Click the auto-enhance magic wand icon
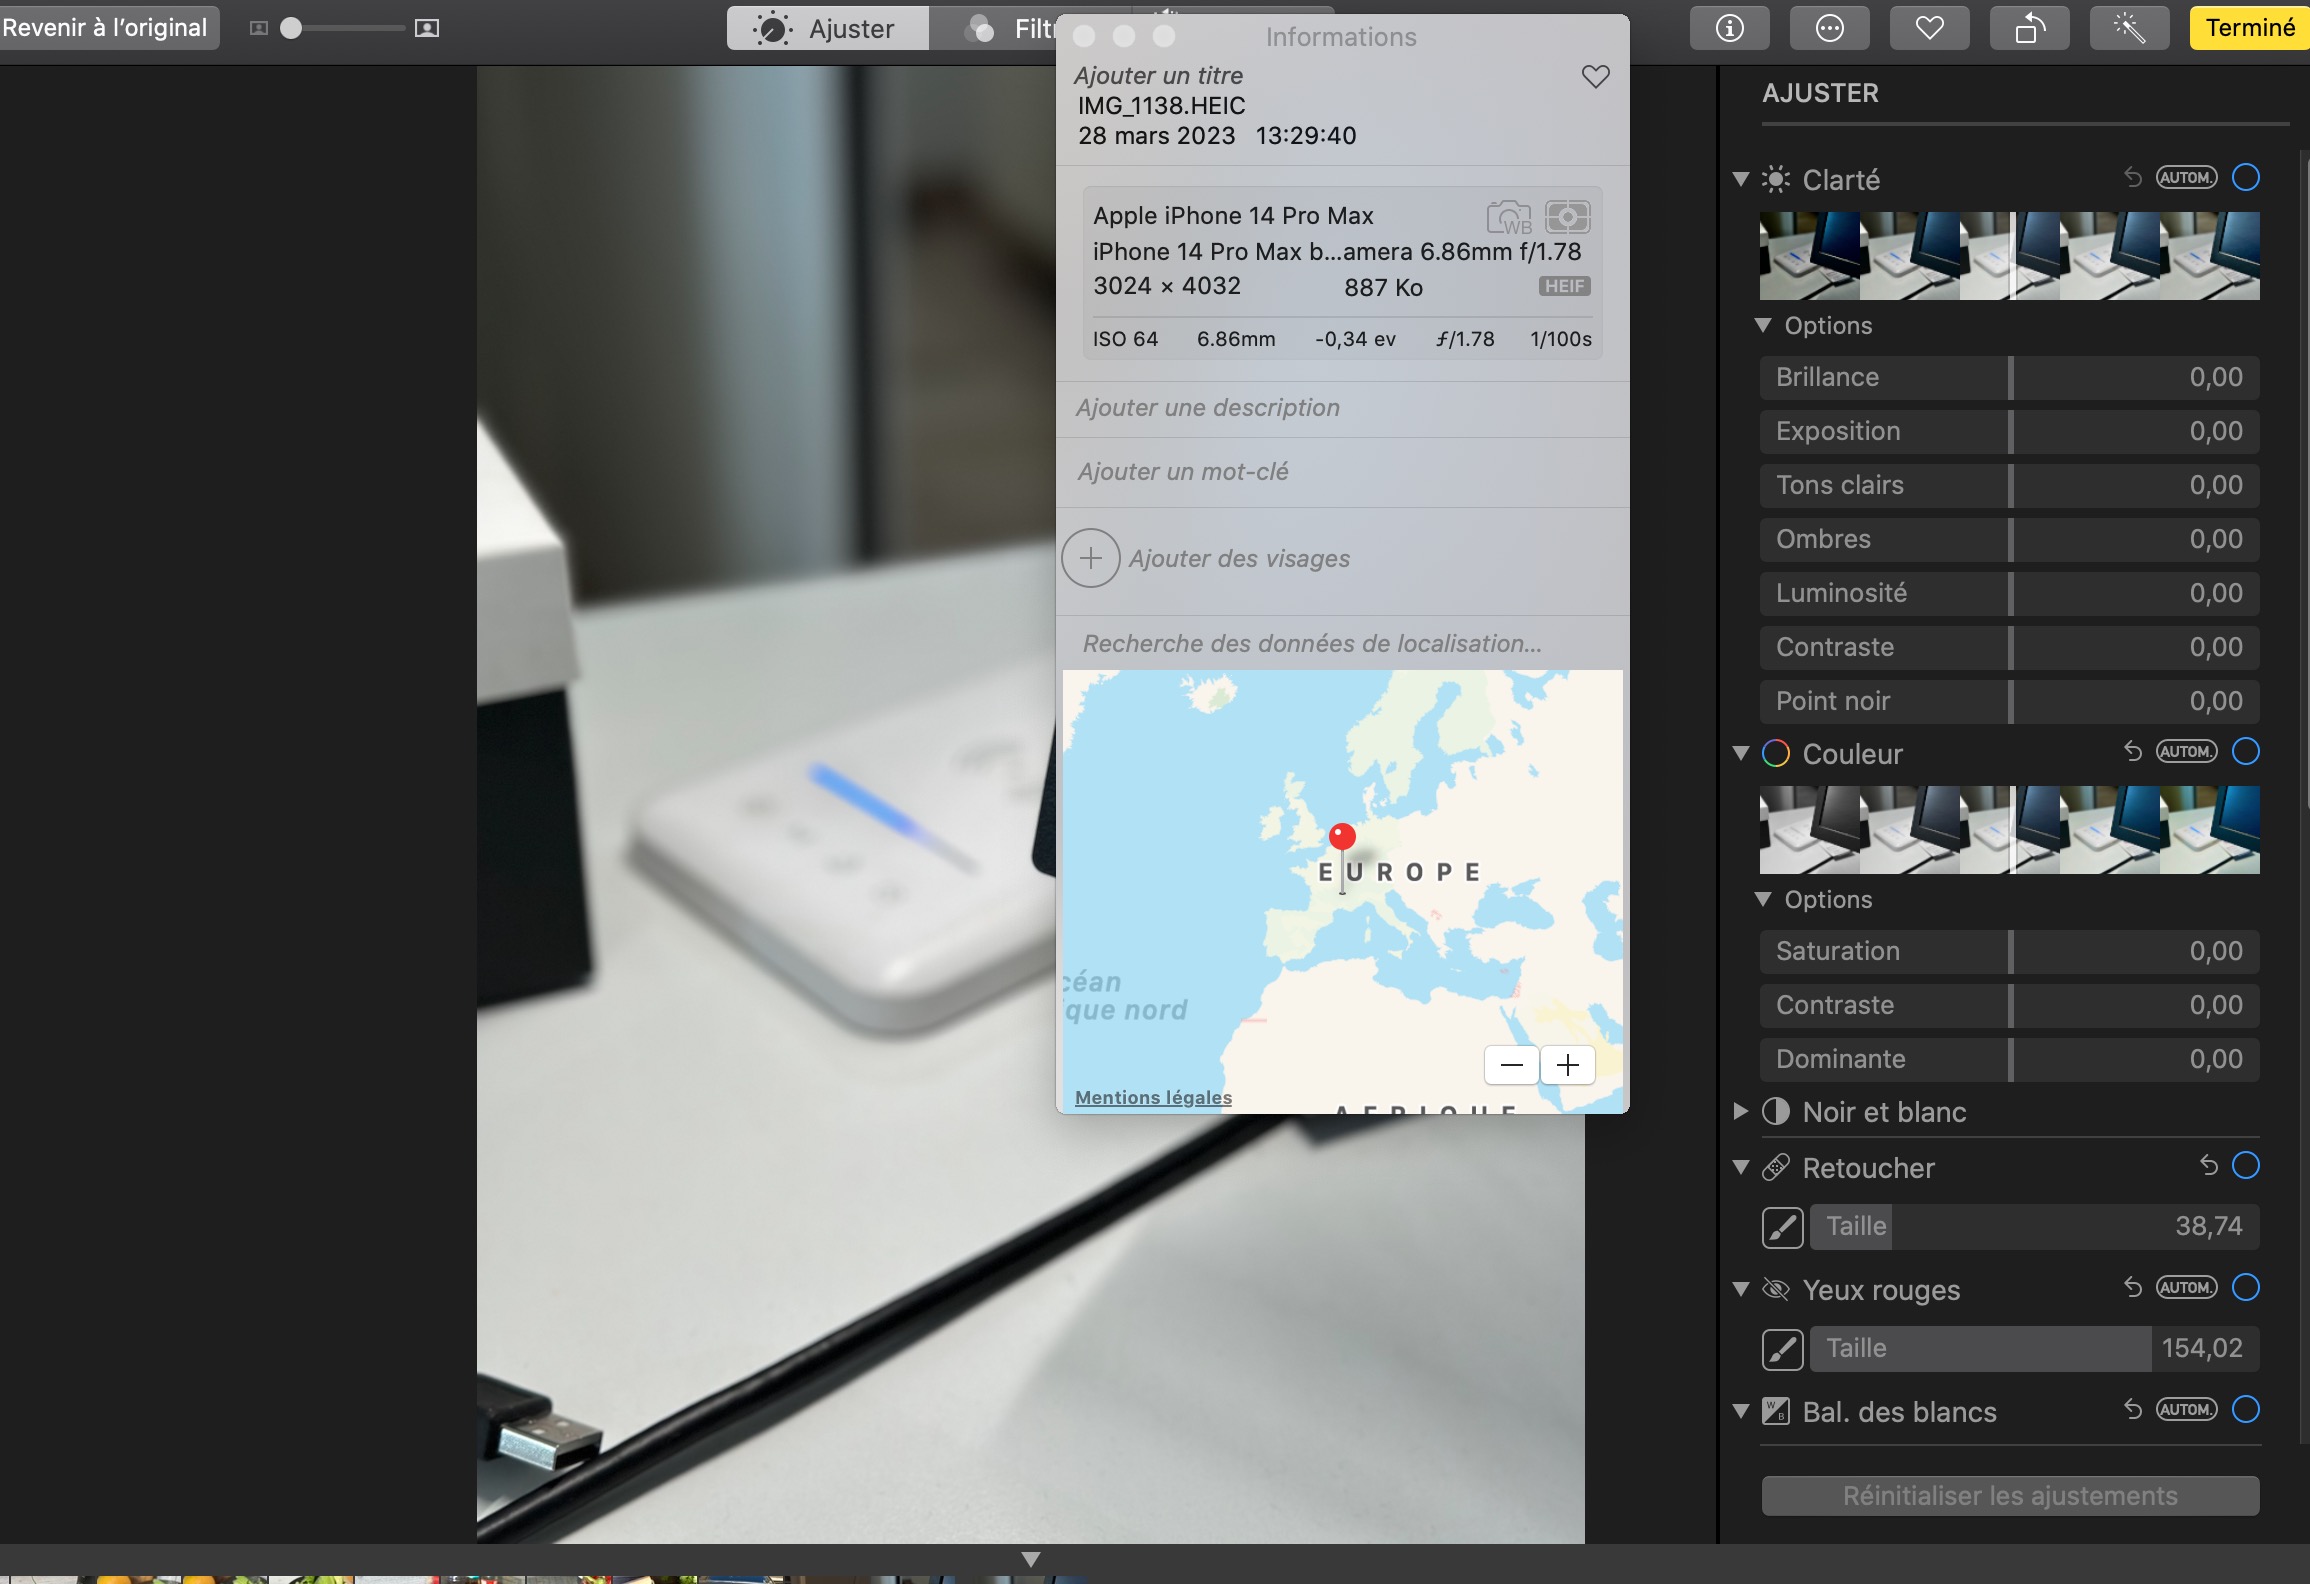Image resolution: width=2310 pixels, height=1584 pixels. point(2129,28)
